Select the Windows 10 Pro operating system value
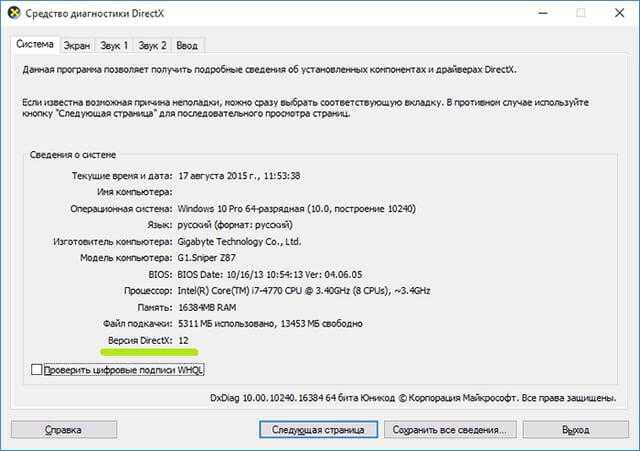 [297, 209]
